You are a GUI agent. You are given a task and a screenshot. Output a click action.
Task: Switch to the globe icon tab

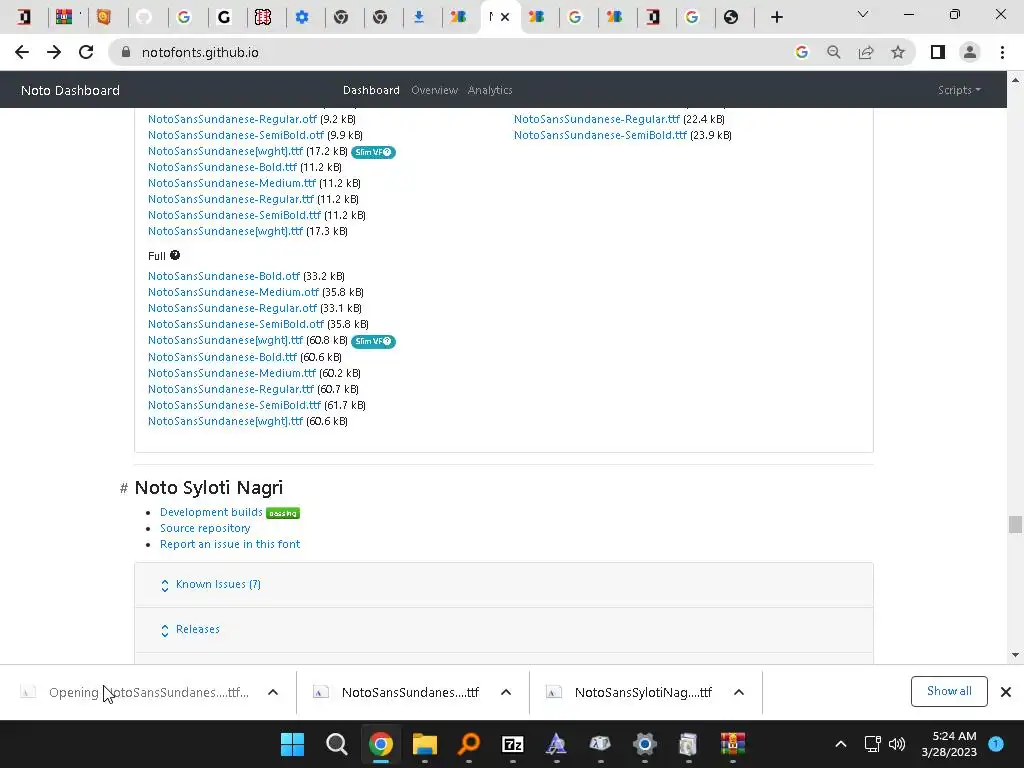731,17
